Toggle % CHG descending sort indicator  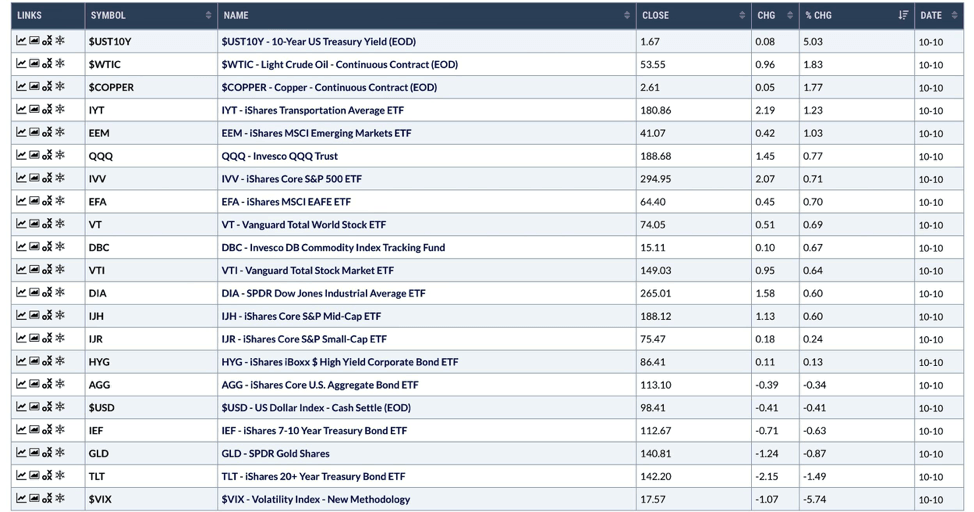pos(903,16)
